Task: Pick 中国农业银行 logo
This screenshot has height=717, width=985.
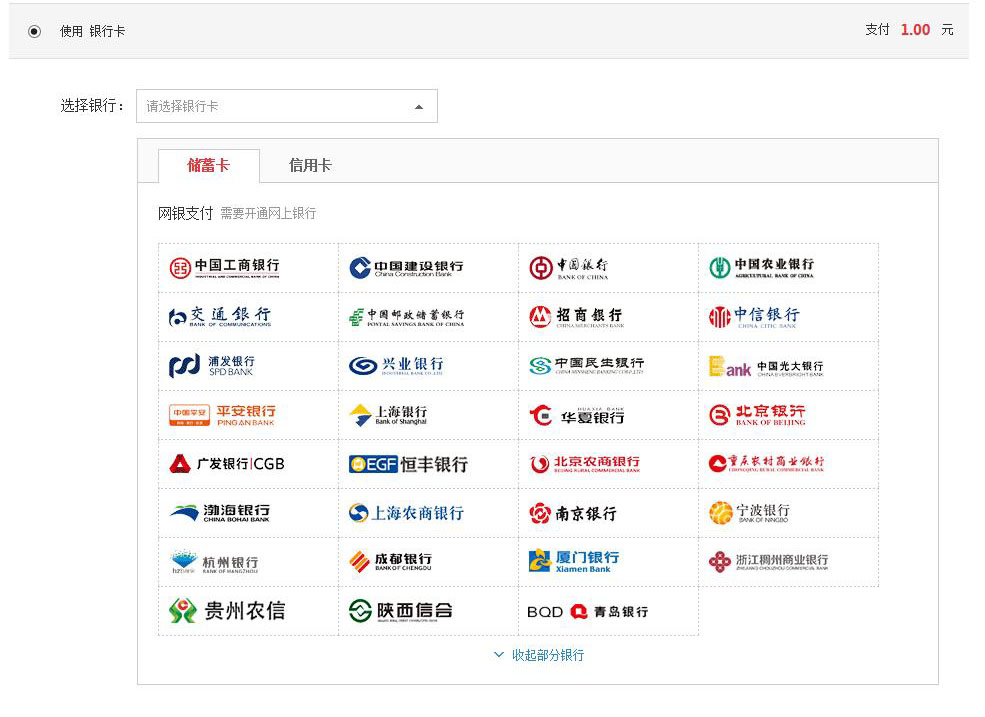Action: pos(762,267)
